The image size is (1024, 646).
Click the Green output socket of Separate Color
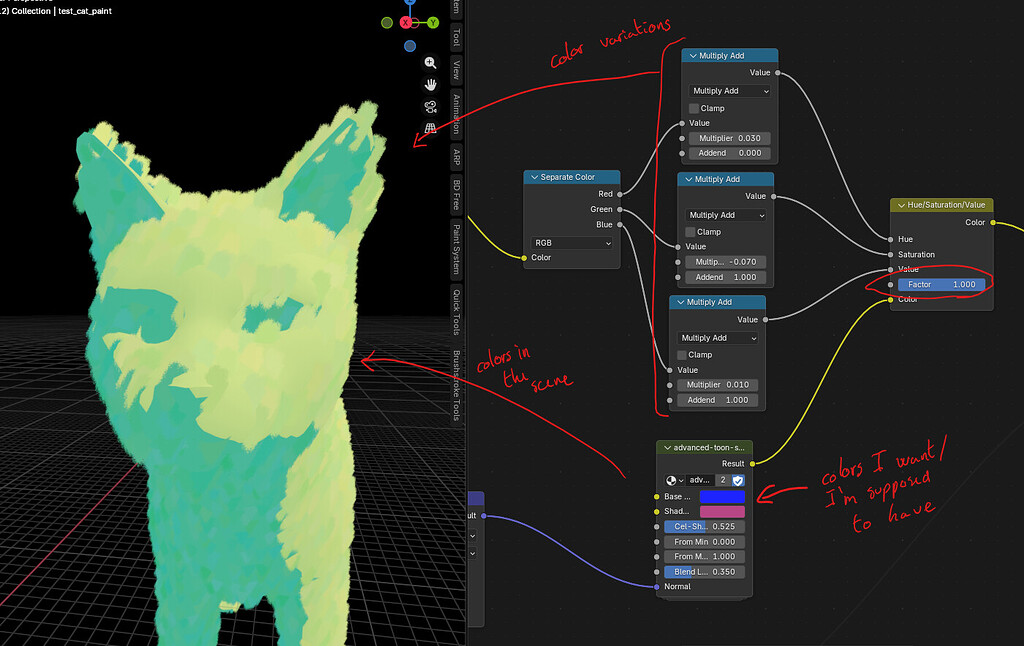620,210
